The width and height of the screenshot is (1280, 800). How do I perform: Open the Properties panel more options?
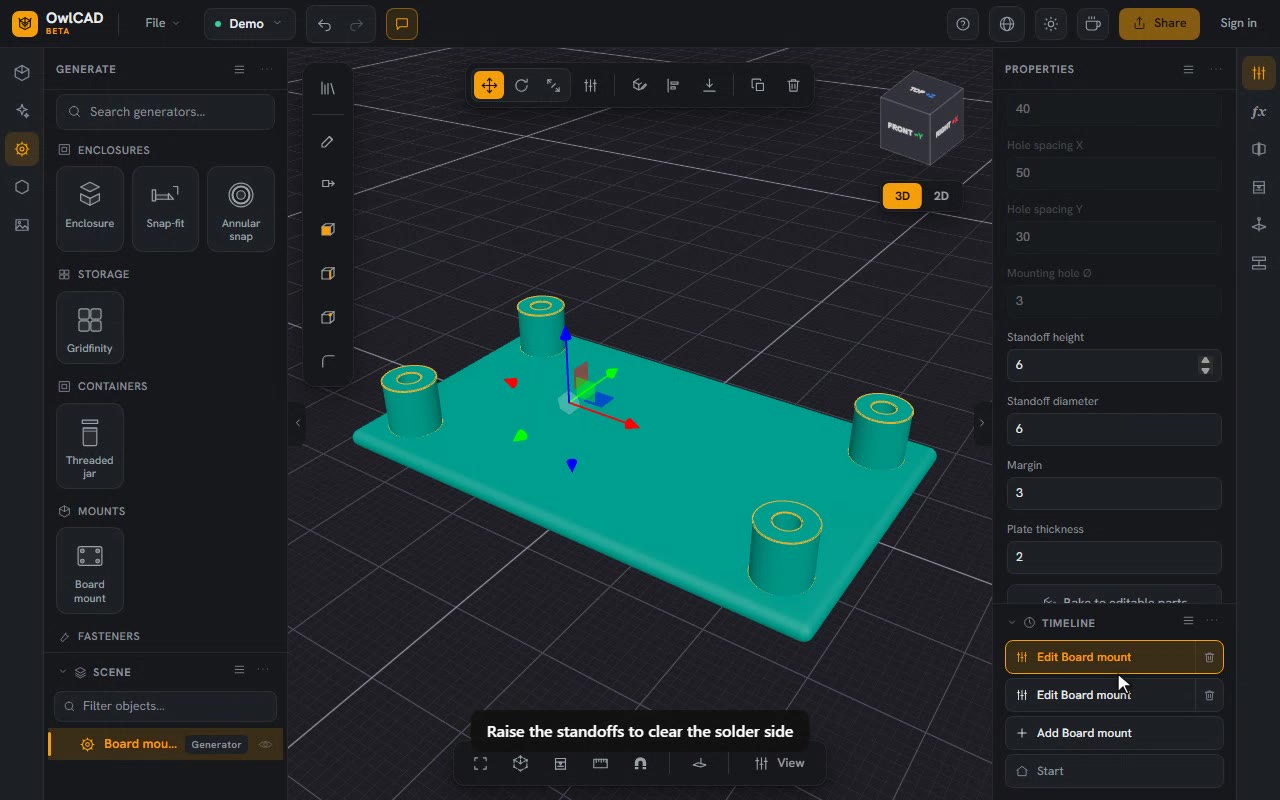(x=1215, y=69)
